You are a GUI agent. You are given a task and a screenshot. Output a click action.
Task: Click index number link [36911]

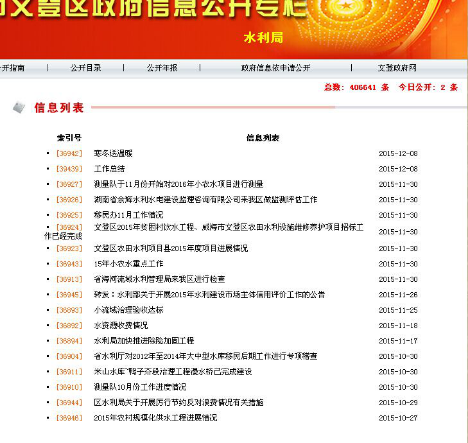[69, 372]
